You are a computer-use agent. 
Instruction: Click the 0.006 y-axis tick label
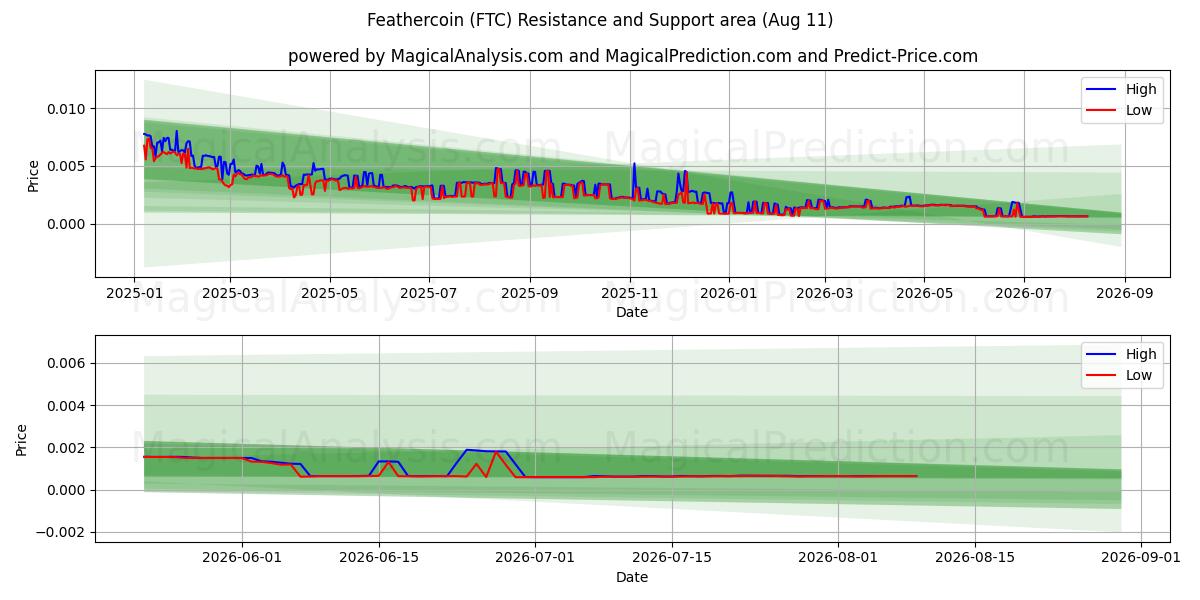pos(67,363)
